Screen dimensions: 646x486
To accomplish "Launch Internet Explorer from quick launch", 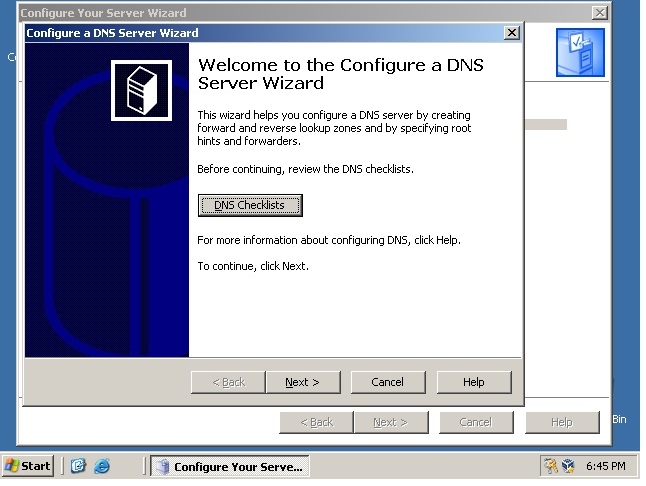I will (x=102, y=466).
